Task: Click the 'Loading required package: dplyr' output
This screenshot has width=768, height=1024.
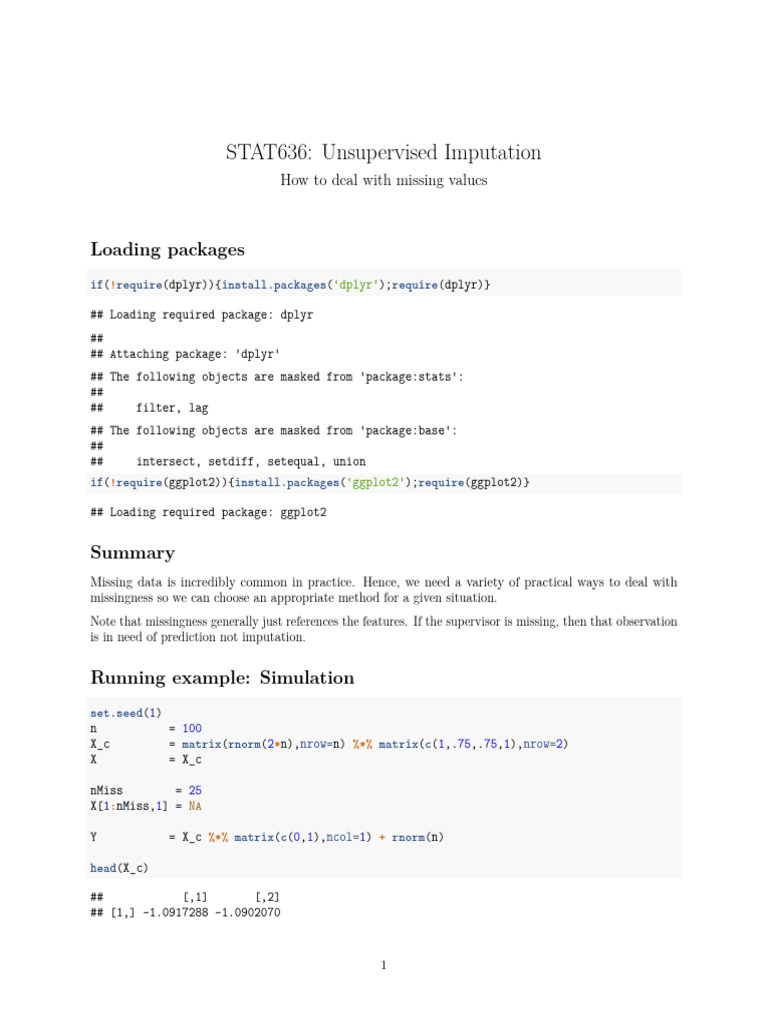Action: click(x=201, y=315)
